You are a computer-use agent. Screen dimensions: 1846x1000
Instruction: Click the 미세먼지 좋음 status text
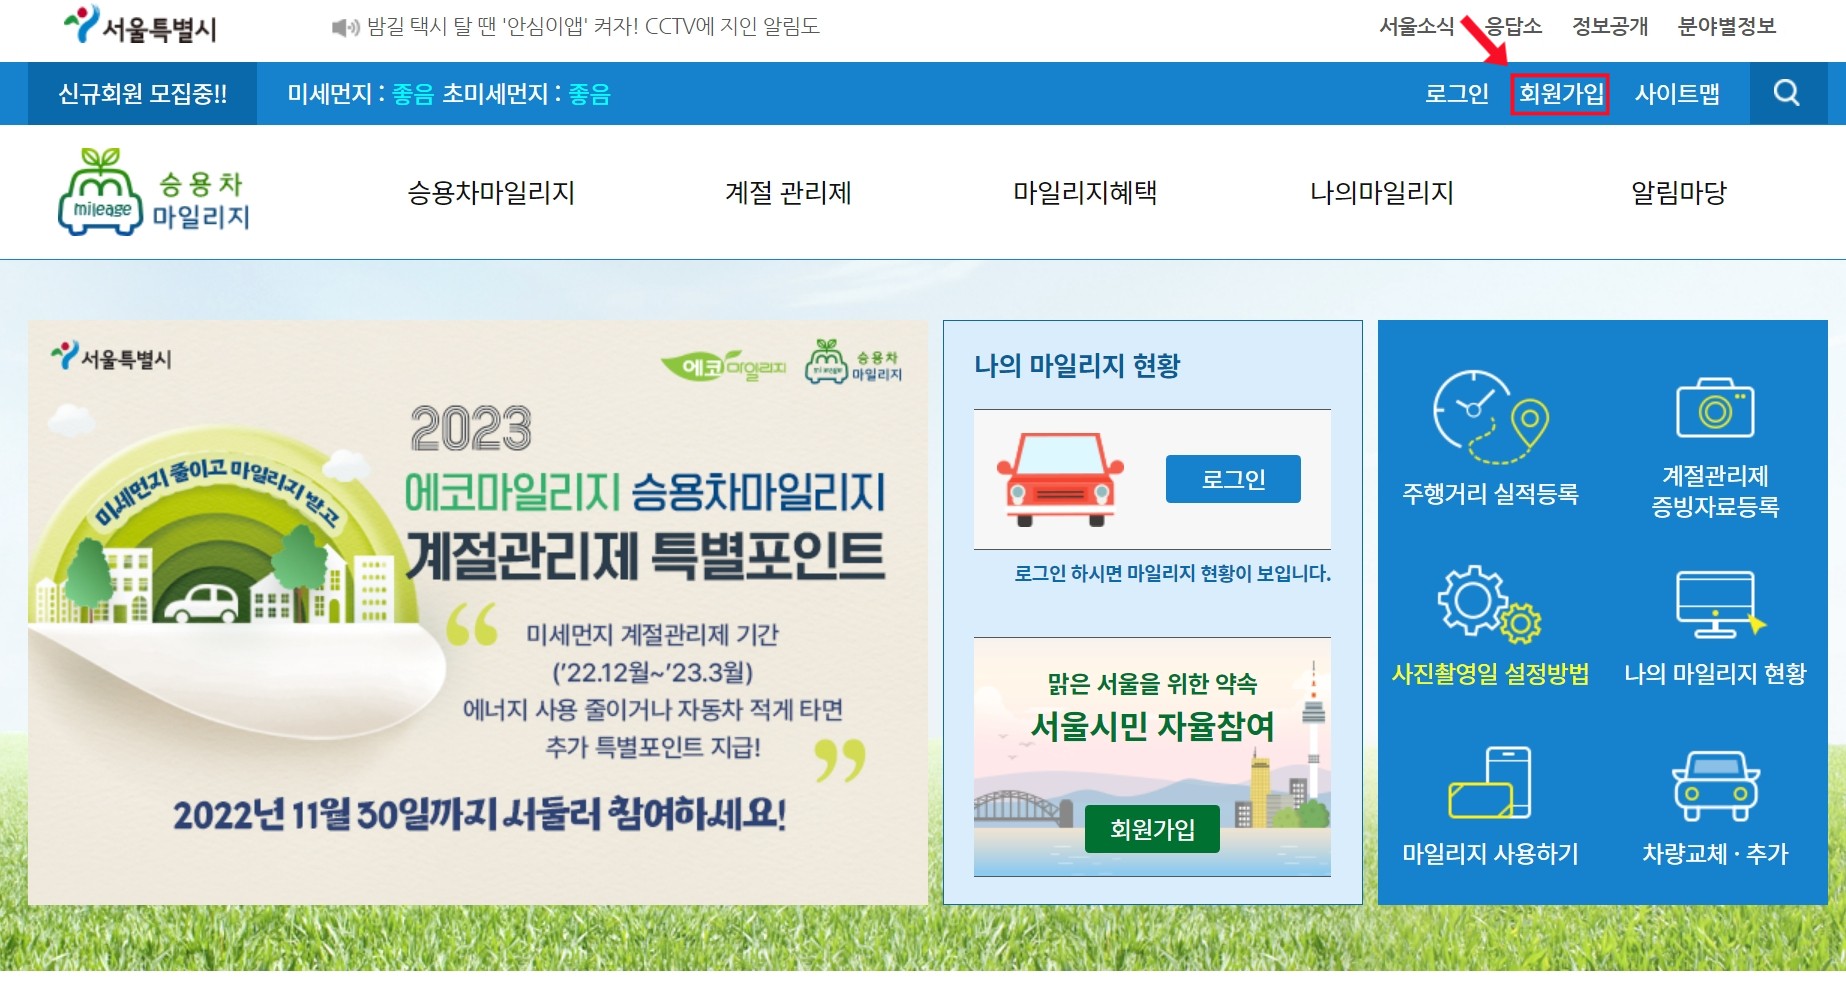[361, 94]
